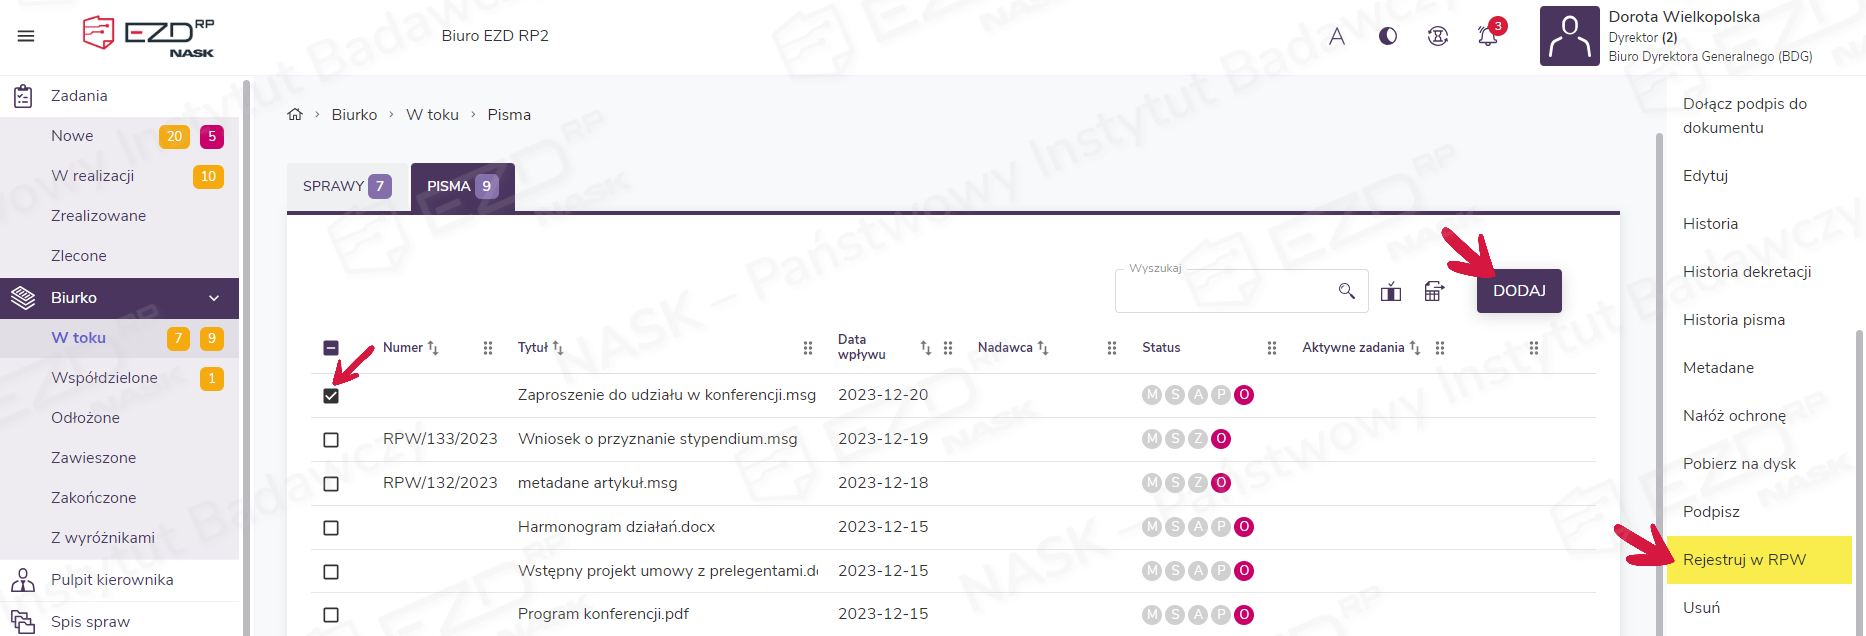This screenshot has width=1866, height=636.
Task: Click the home icon in breadcrumb
Action: [x=295, y=115]
